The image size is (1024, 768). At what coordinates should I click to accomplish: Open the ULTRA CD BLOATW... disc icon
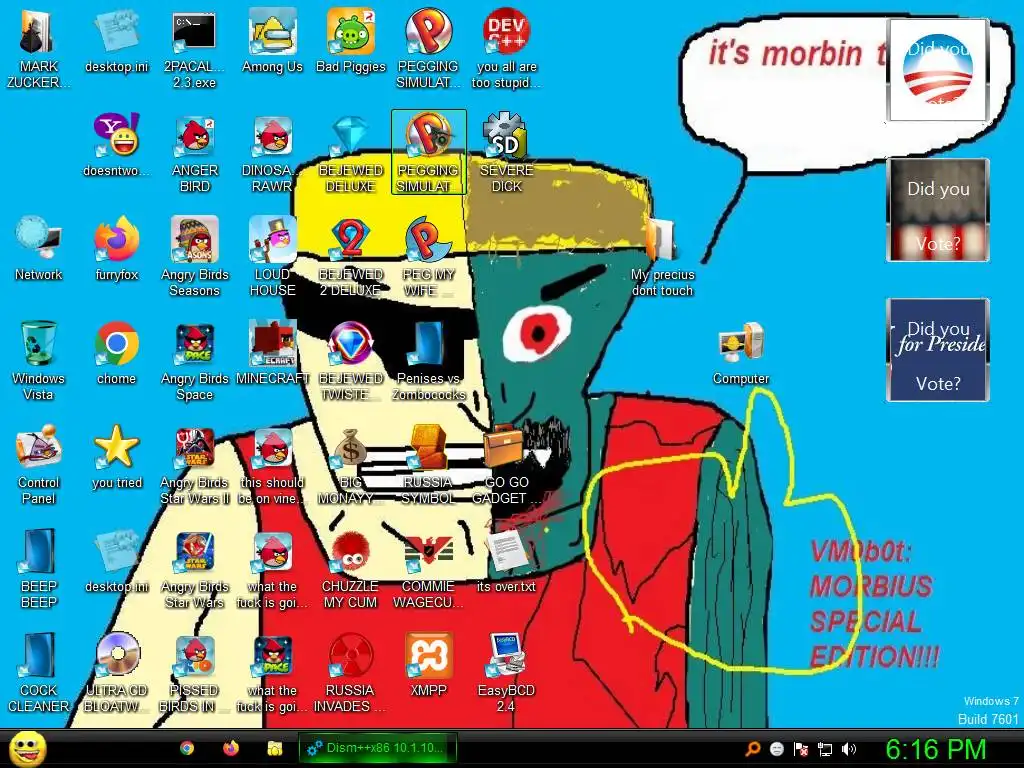click(116, 672)
